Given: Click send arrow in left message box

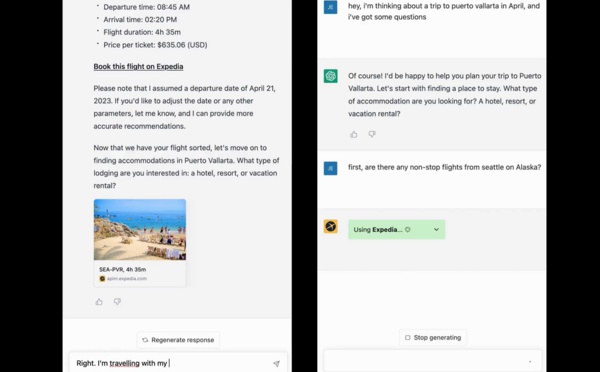Looking at the screenshot, I should coord(276,364).
